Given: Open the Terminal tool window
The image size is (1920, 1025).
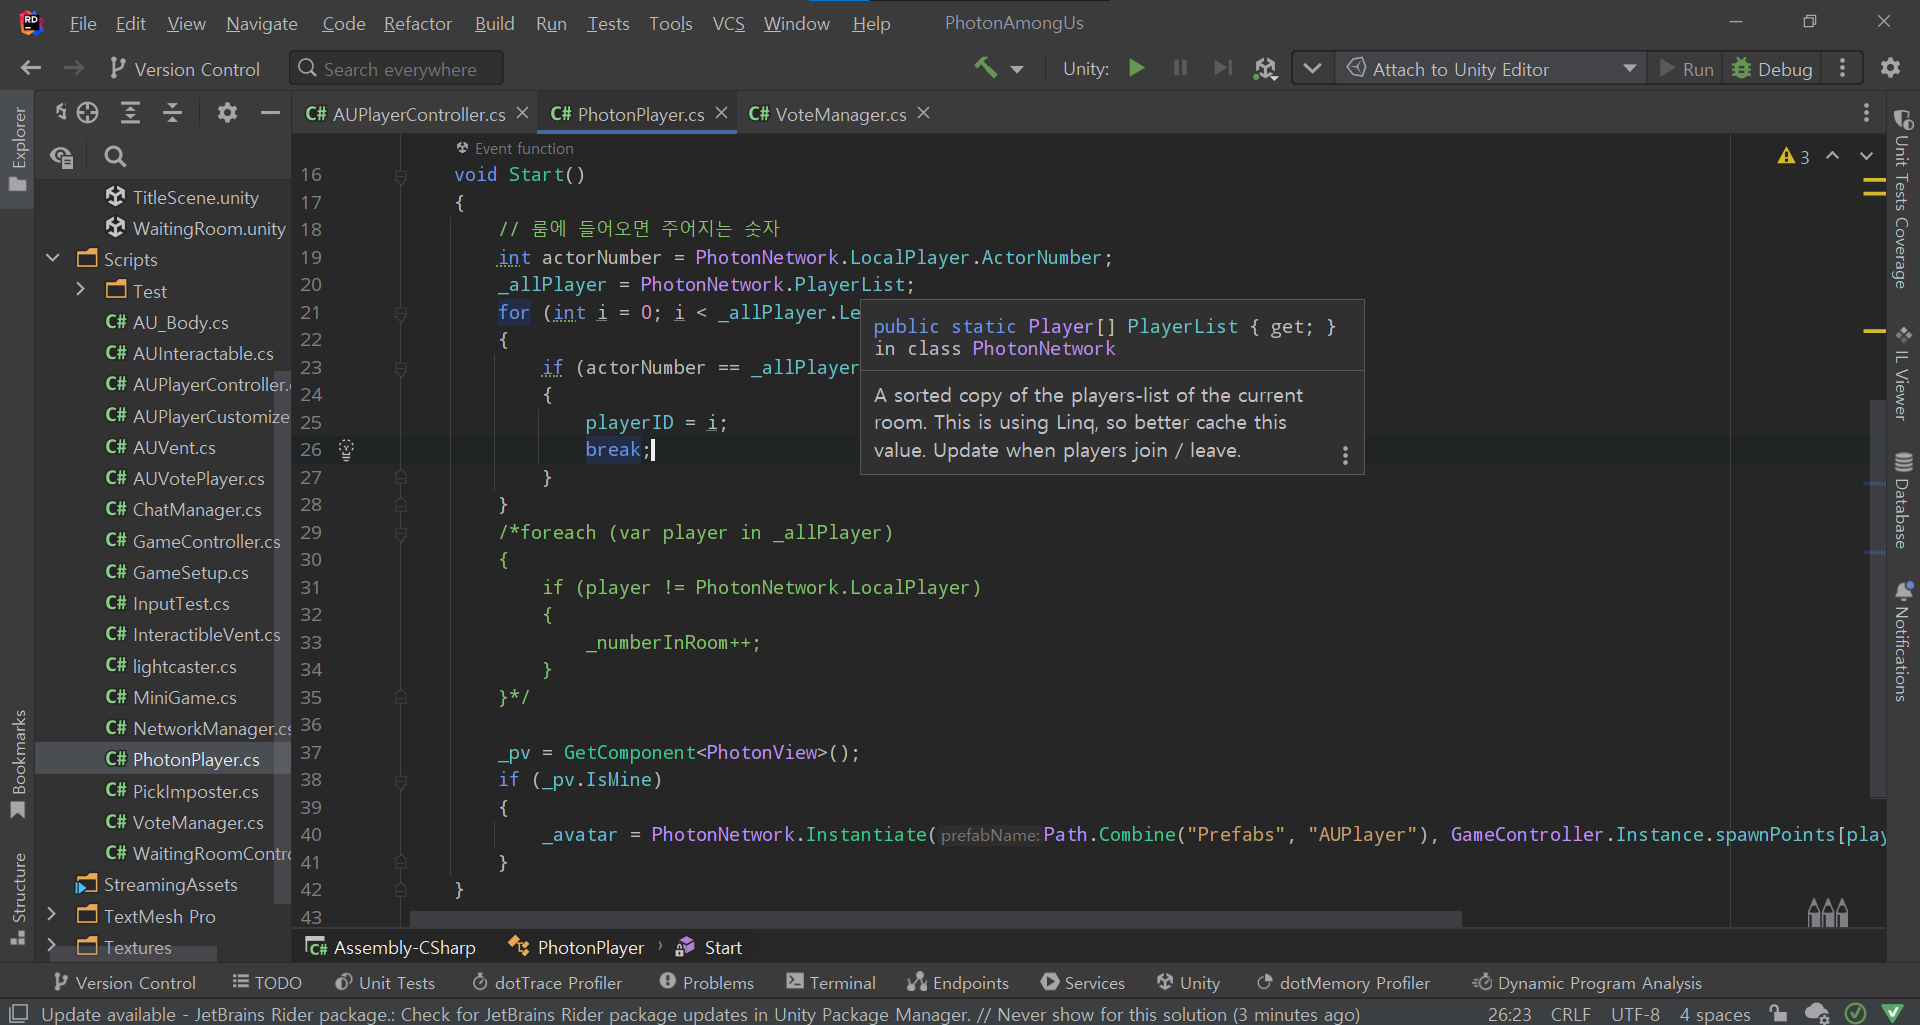Looking at the screenshot, I should tap(830, 982).
